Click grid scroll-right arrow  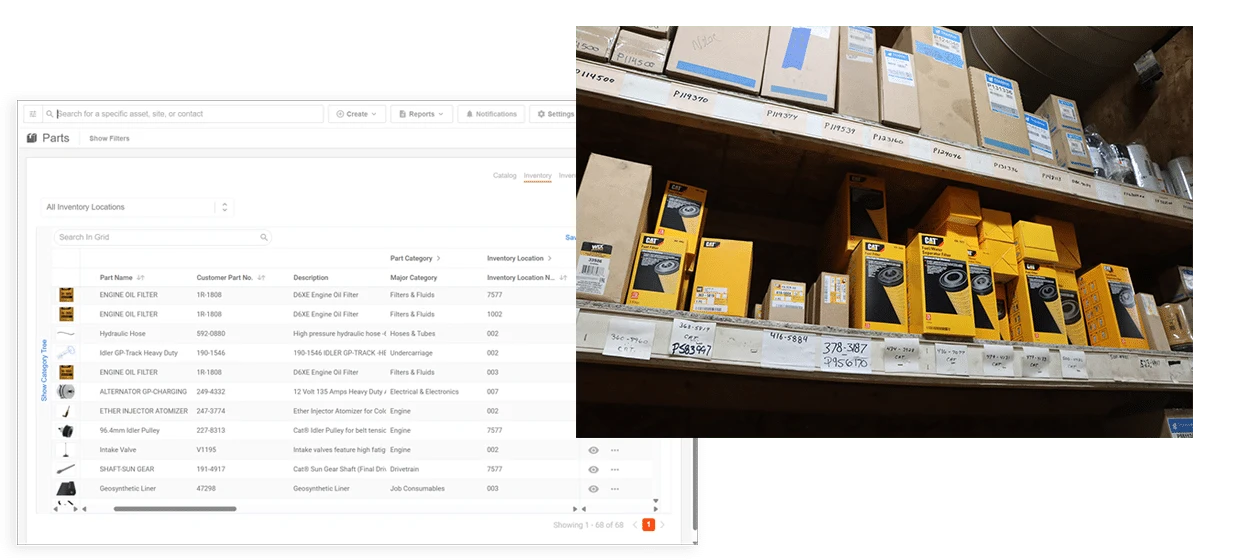pyautogui.click(x=574, y=509)
